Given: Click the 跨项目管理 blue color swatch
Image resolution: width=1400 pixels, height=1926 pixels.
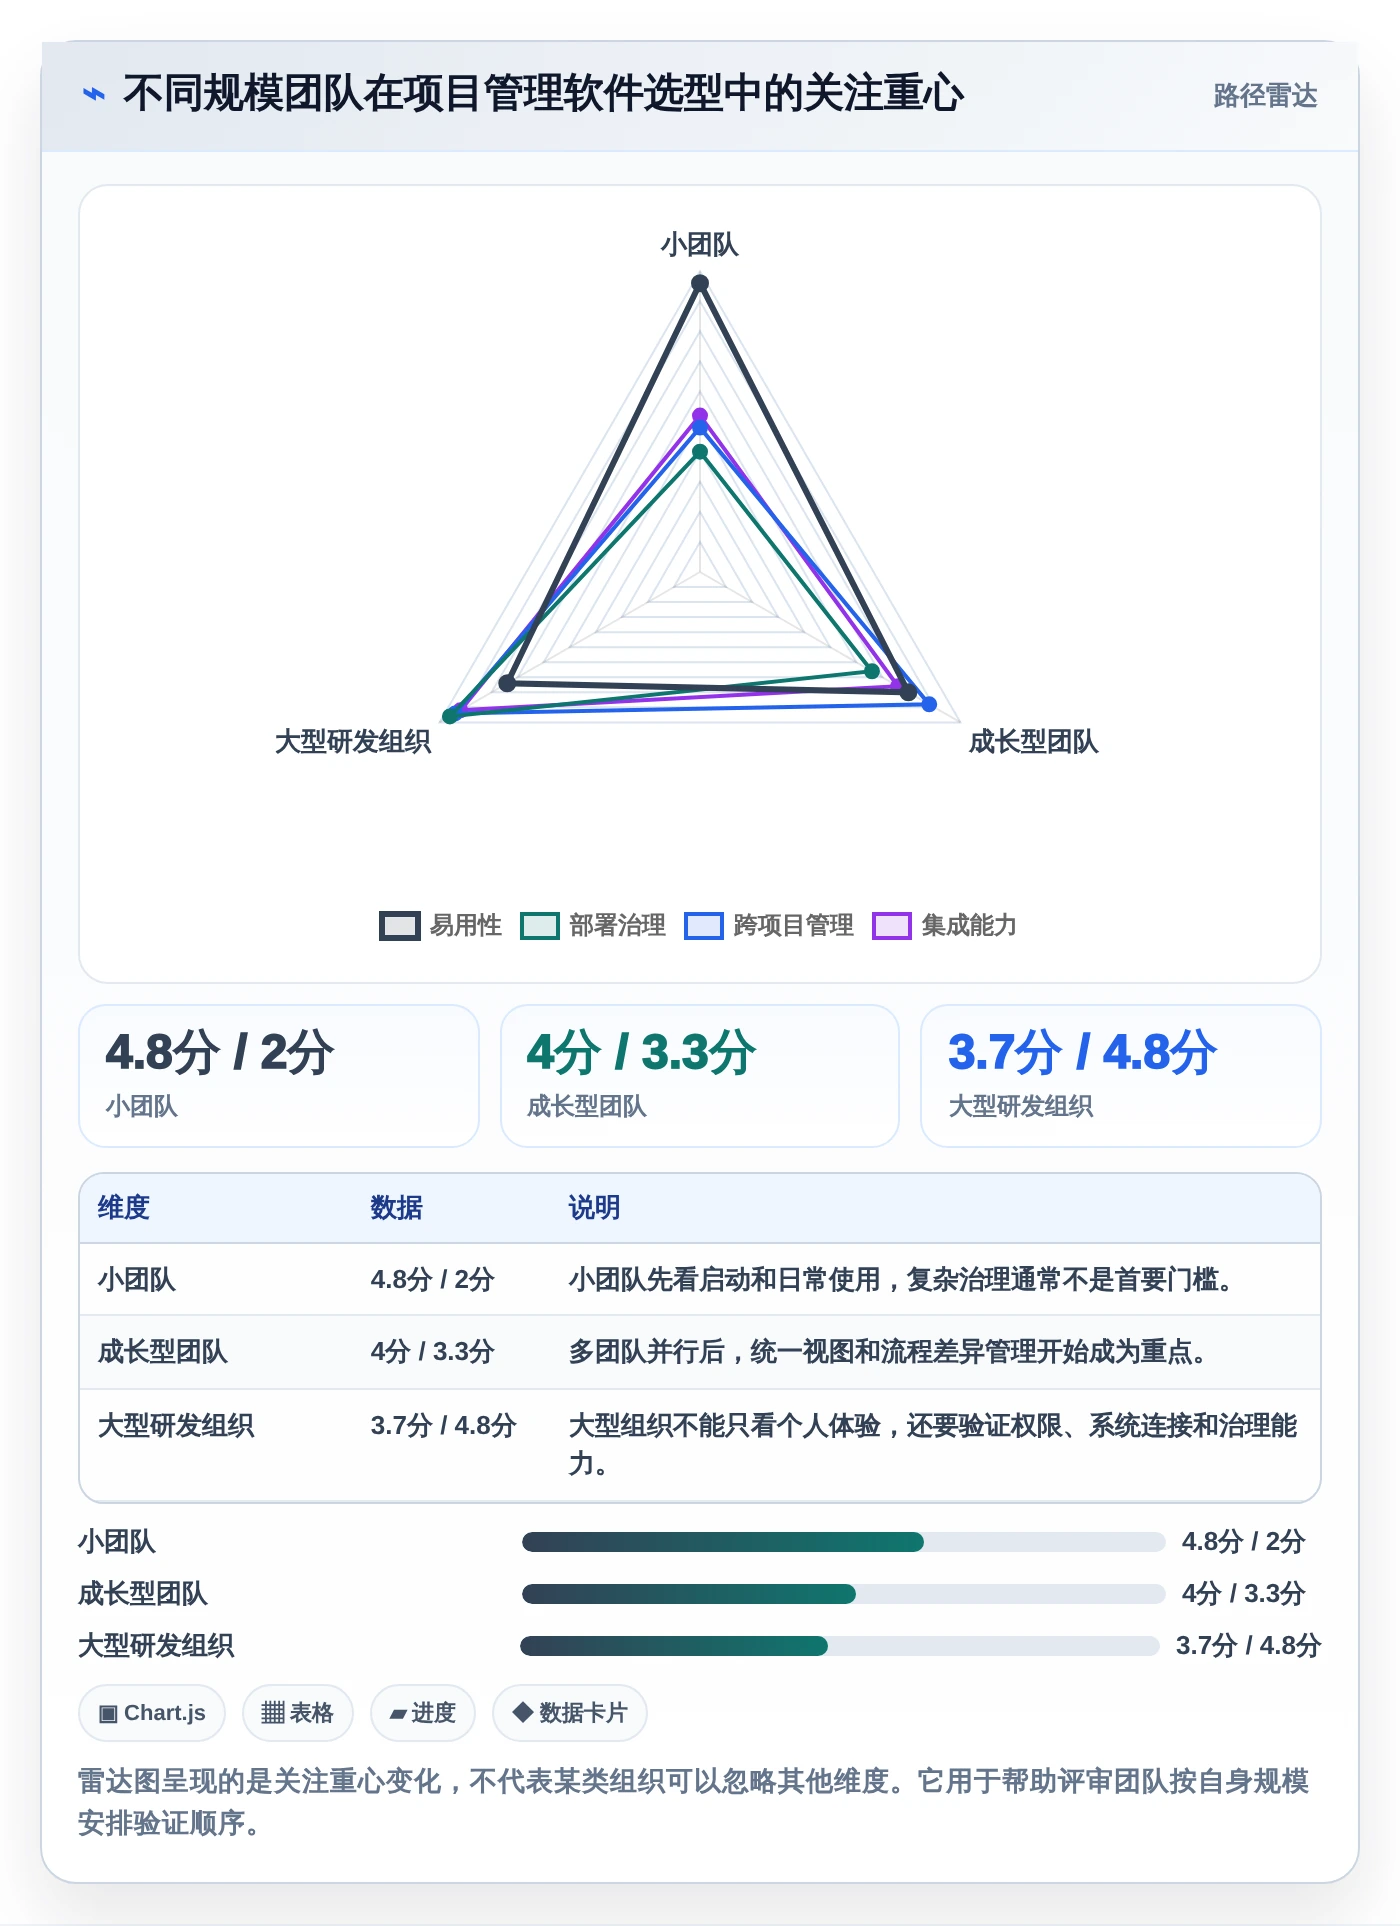Looking at the screenshot, I should pos(704,926).
